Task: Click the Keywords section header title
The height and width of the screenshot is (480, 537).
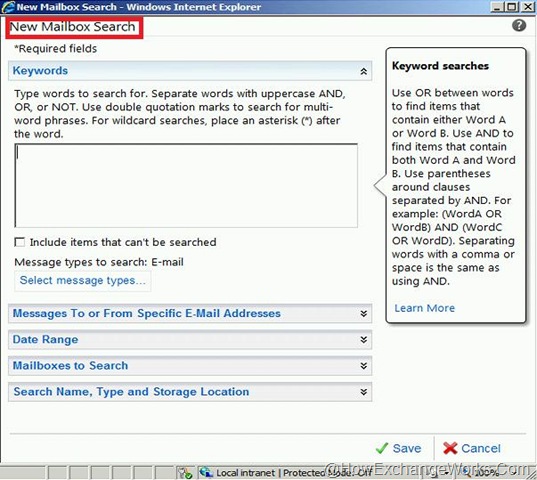Action: [x=40, y=71]
